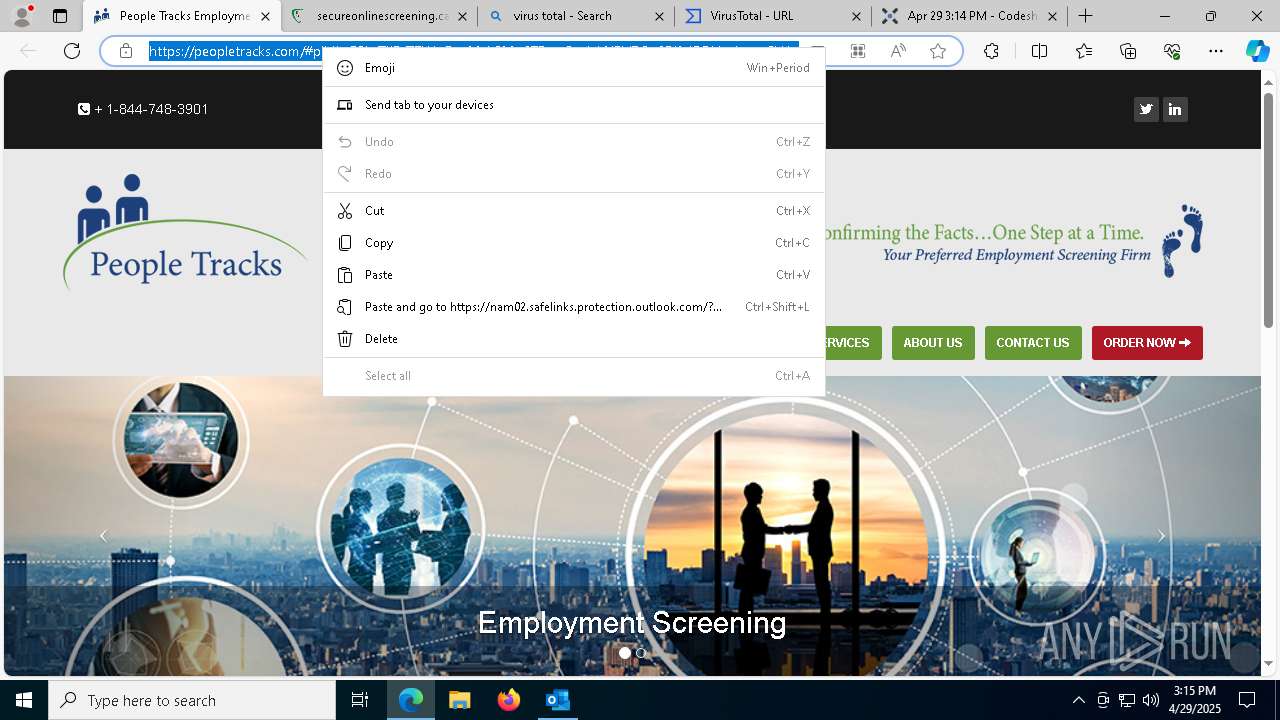Click the People Tracks logo
Viewport: 1280px width, 720px height.
click(x=185, y=232)
